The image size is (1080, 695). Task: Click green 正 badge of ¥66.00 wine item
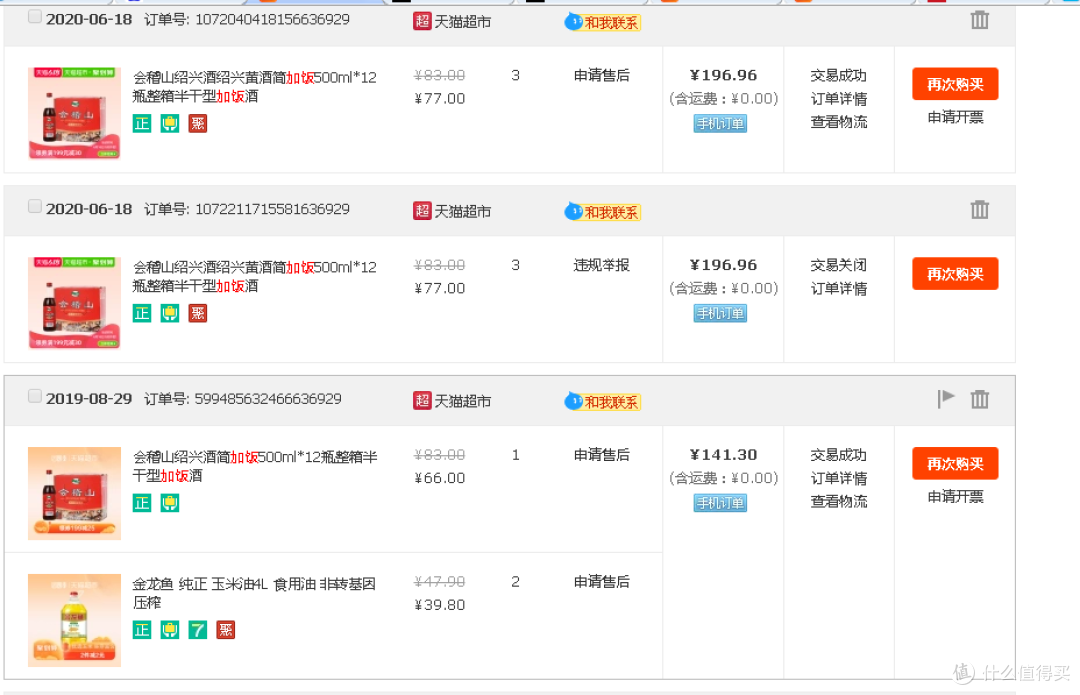click(x=142, y=503)
